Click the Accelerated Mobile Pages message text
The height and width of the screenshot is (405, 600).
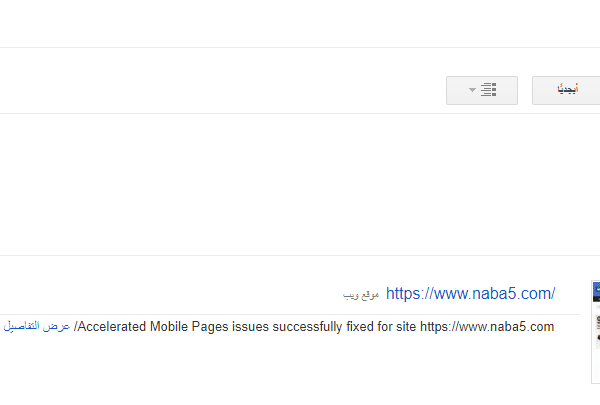(315, 327)
